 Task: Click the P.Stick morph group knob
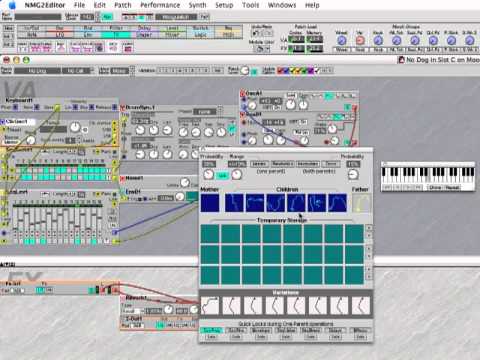(451, 41)
